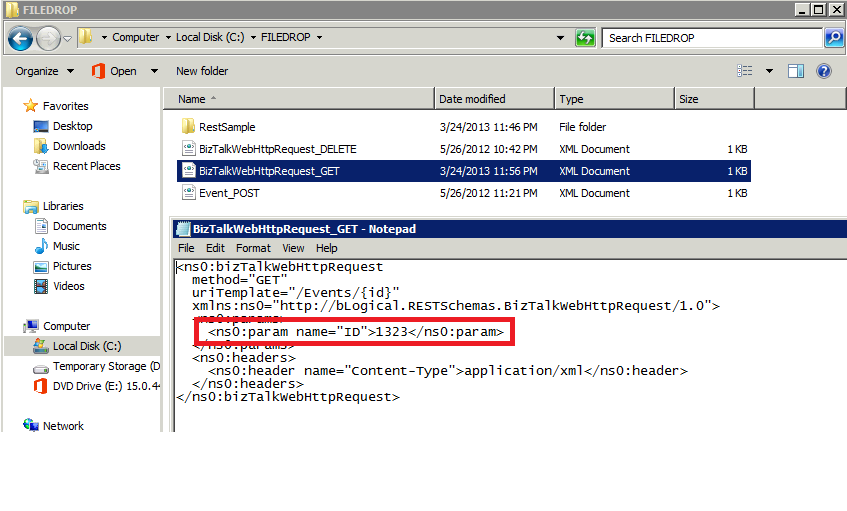Screen dimensions: 847x511
Task: Open Notepad Format menu
Action: [x=253, y=248]
